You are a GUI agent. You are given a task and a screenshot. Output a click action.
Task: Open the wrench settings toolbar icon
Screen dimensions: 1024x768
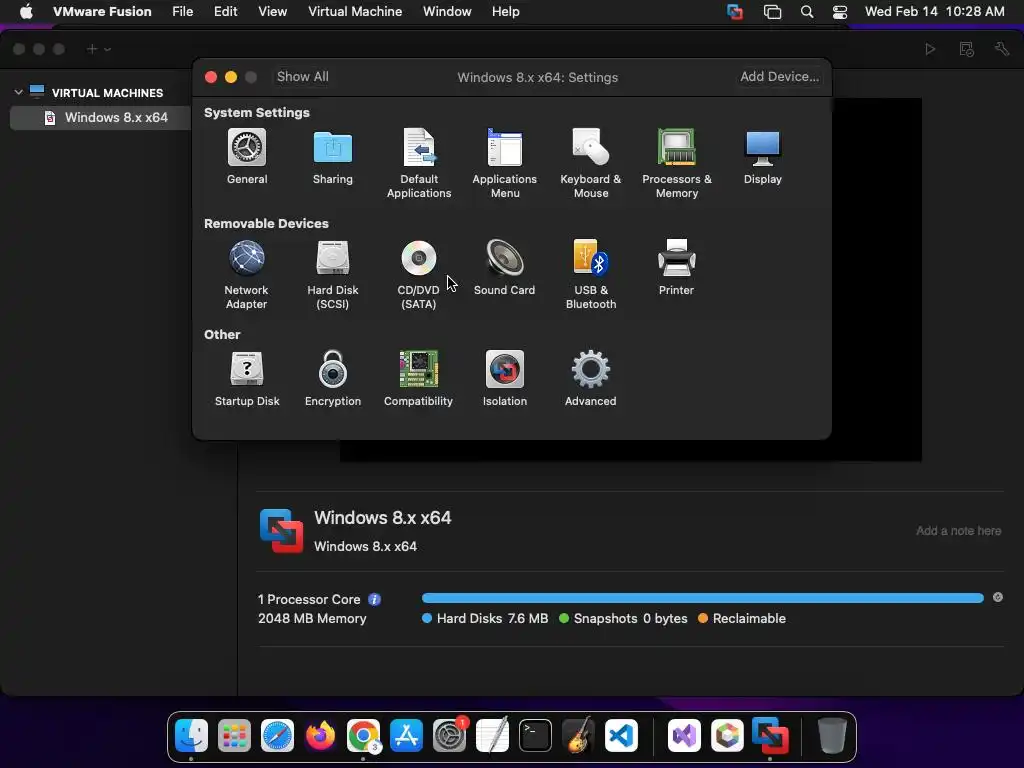(1002, 49)
